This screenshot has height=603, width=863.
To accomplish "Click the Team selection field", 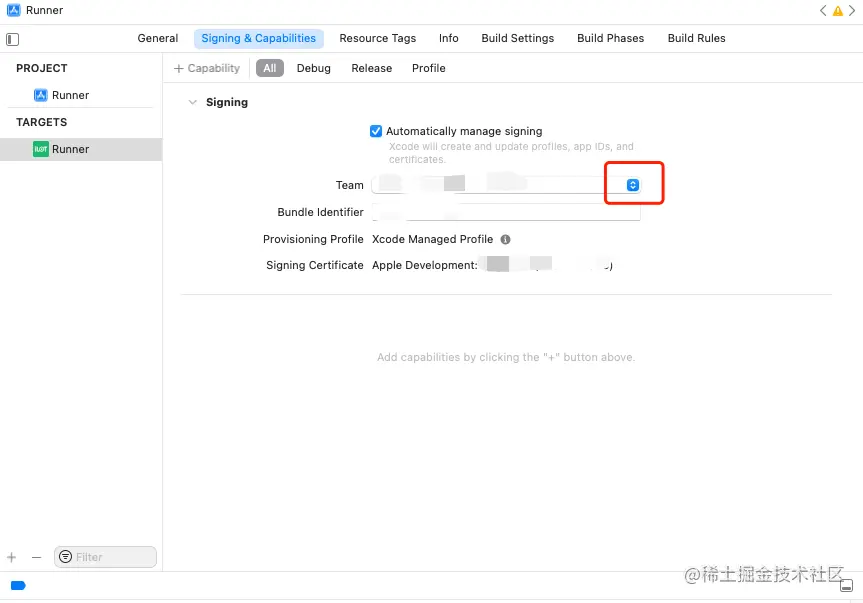I will click(x=506, y=185).
